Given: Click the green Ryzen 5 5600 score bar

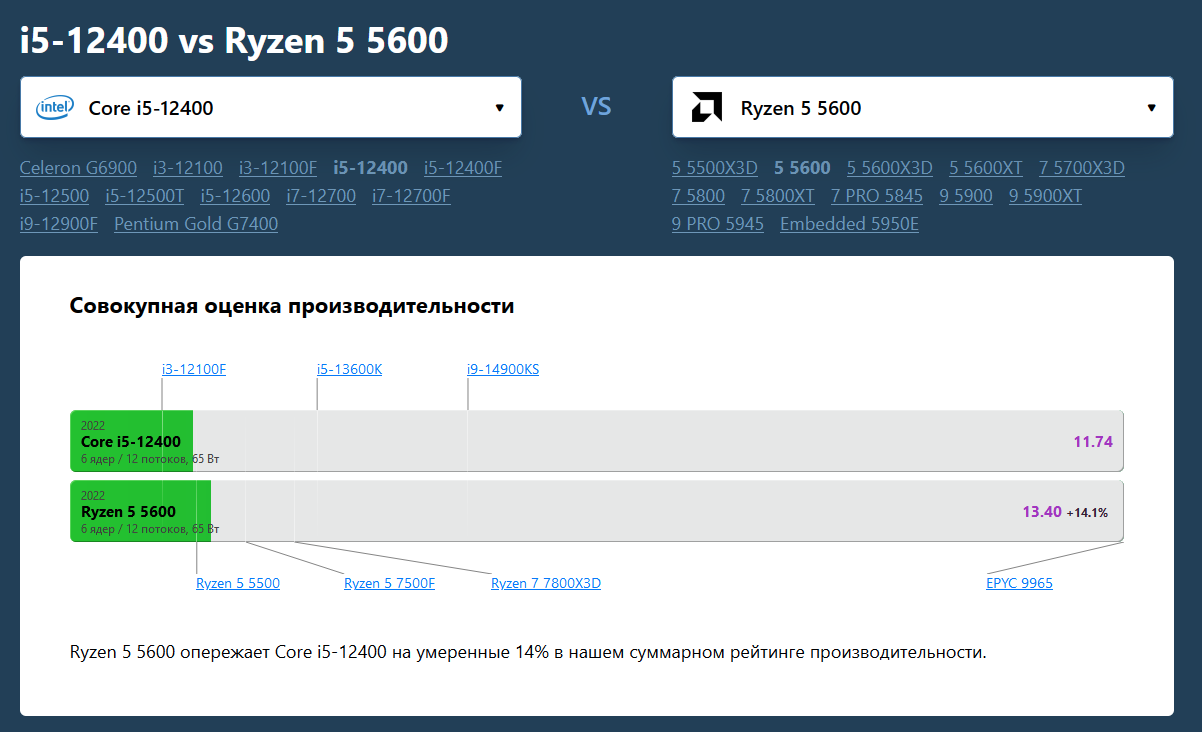Looking at the screenshot, I should pos(141,511).
